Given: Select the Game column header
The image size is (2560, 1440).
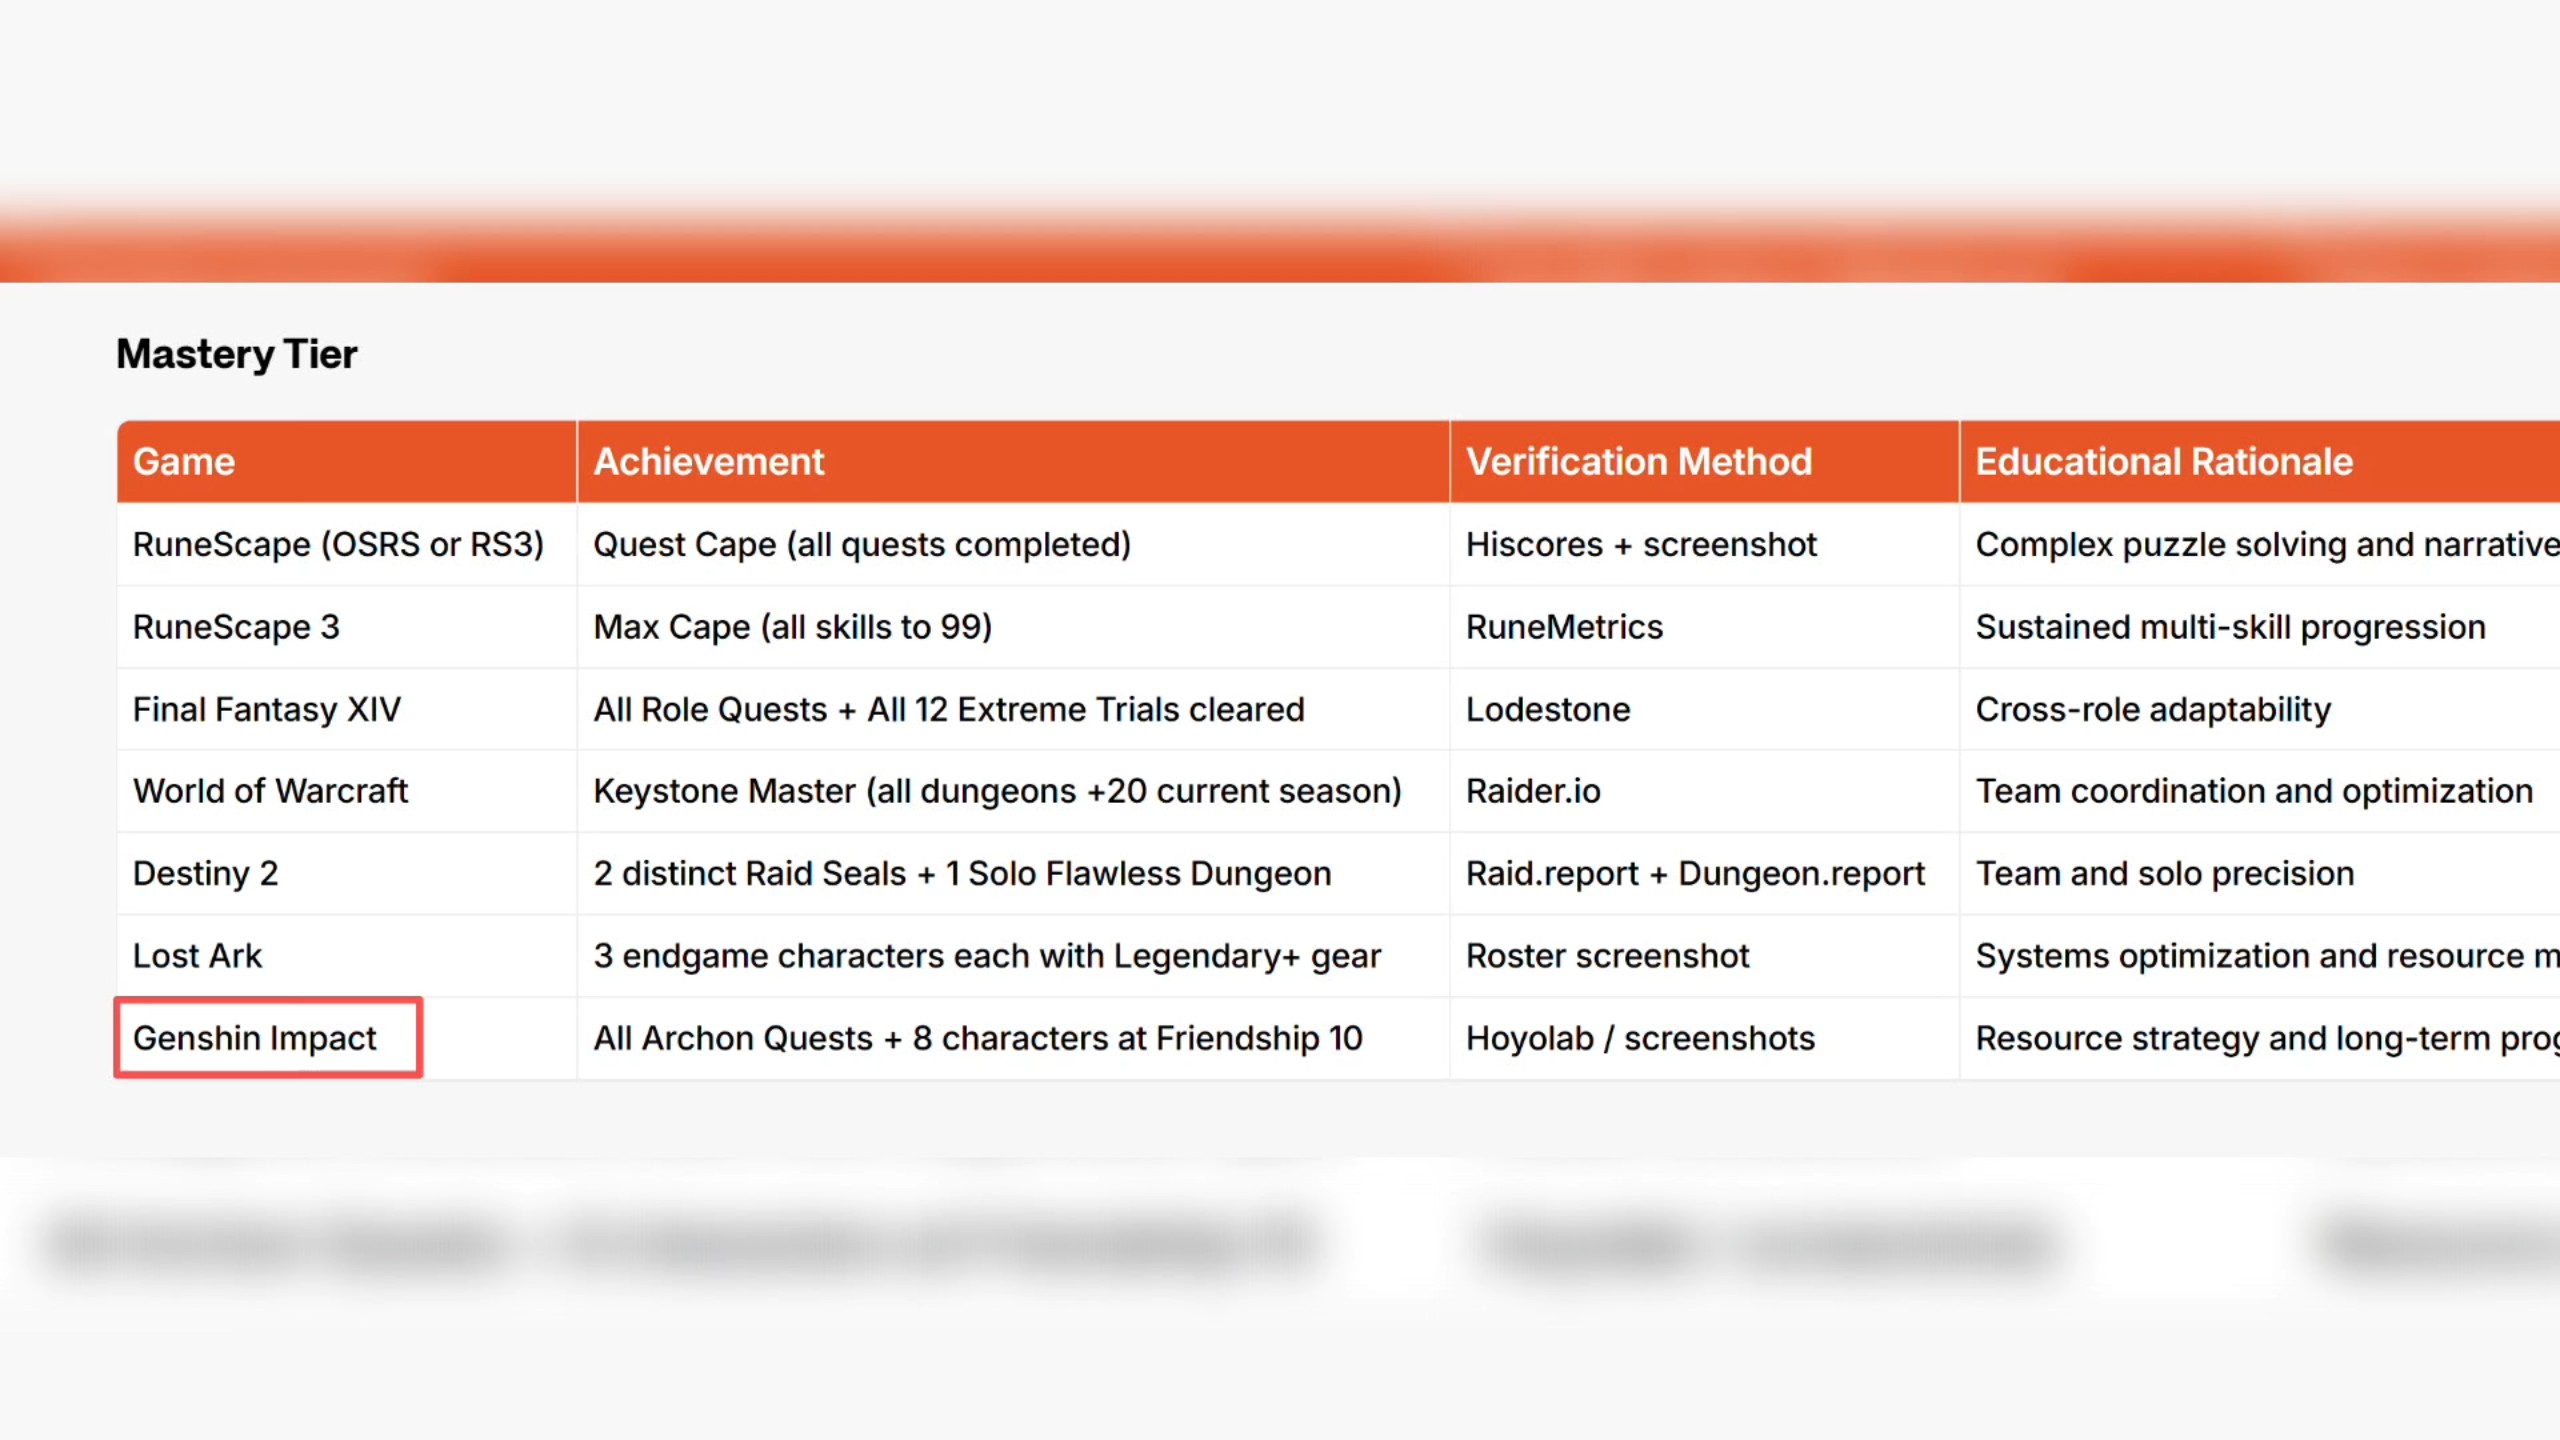Looking at the screenshot, I should point(347,461).
